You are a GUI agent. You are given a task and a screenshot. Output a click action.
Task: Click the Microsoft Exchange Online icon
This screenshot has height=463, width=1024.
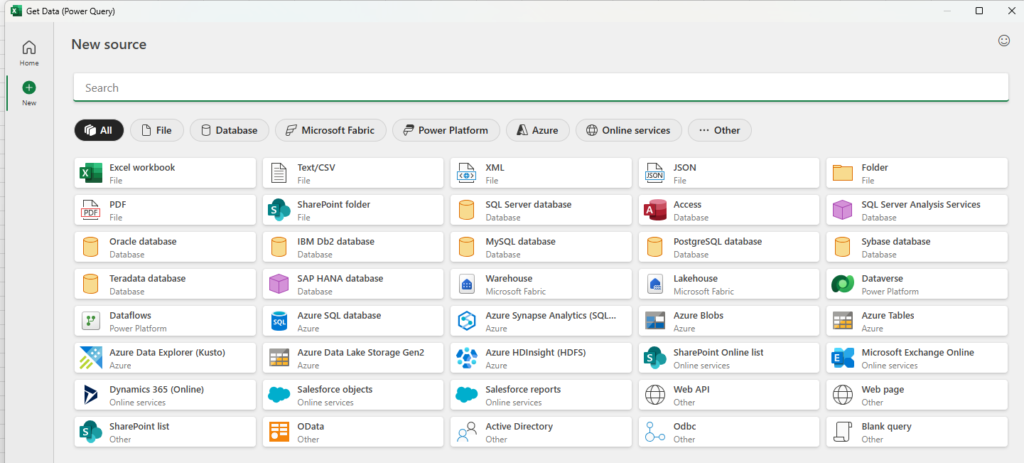click(x=842, y=358)
